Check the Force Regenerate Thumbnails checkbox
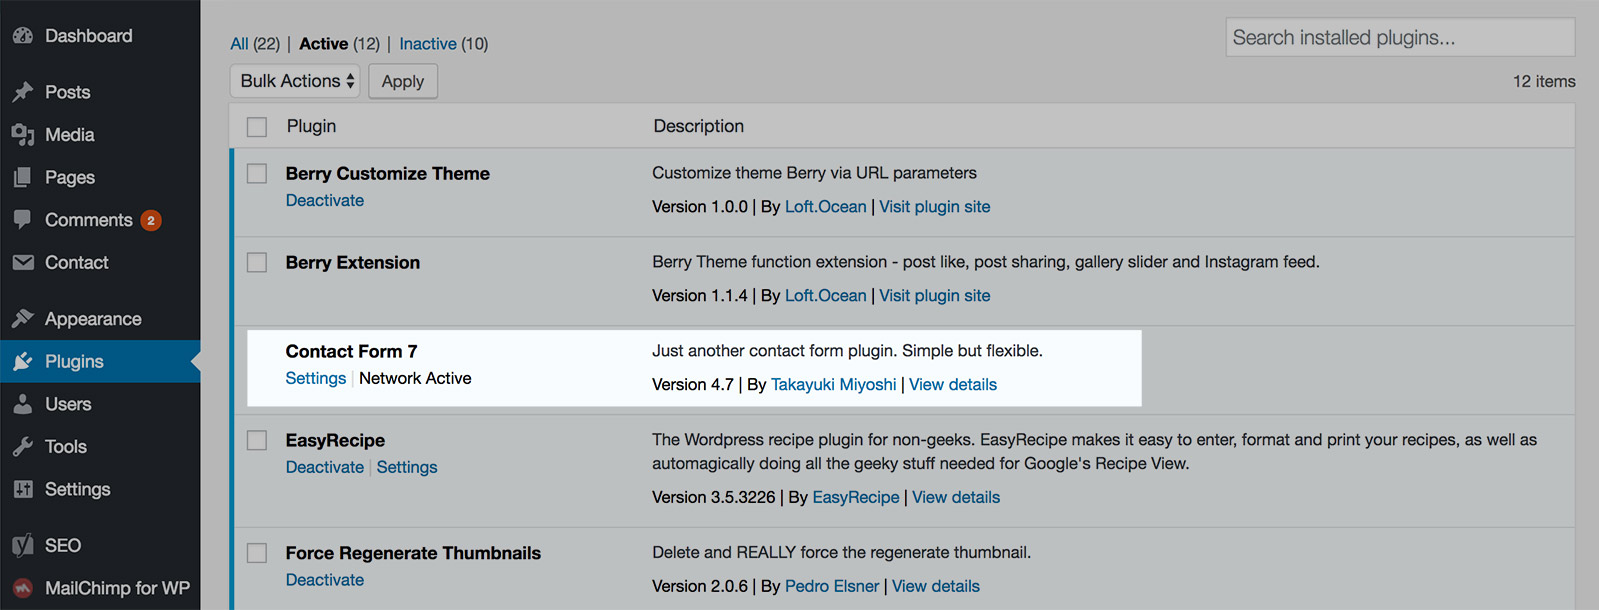 pos(257,553)
